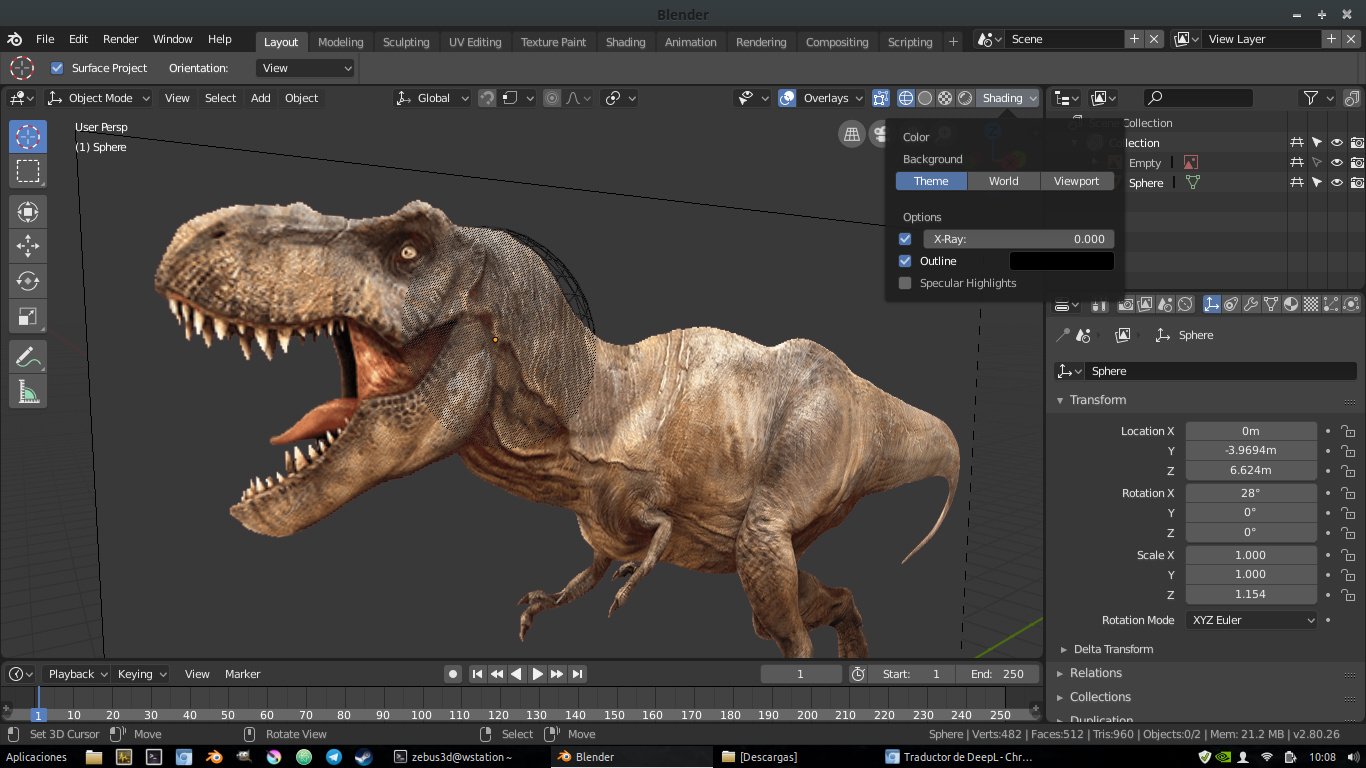
Task: Open the Physics properties tab
Action: [1350, 304]
